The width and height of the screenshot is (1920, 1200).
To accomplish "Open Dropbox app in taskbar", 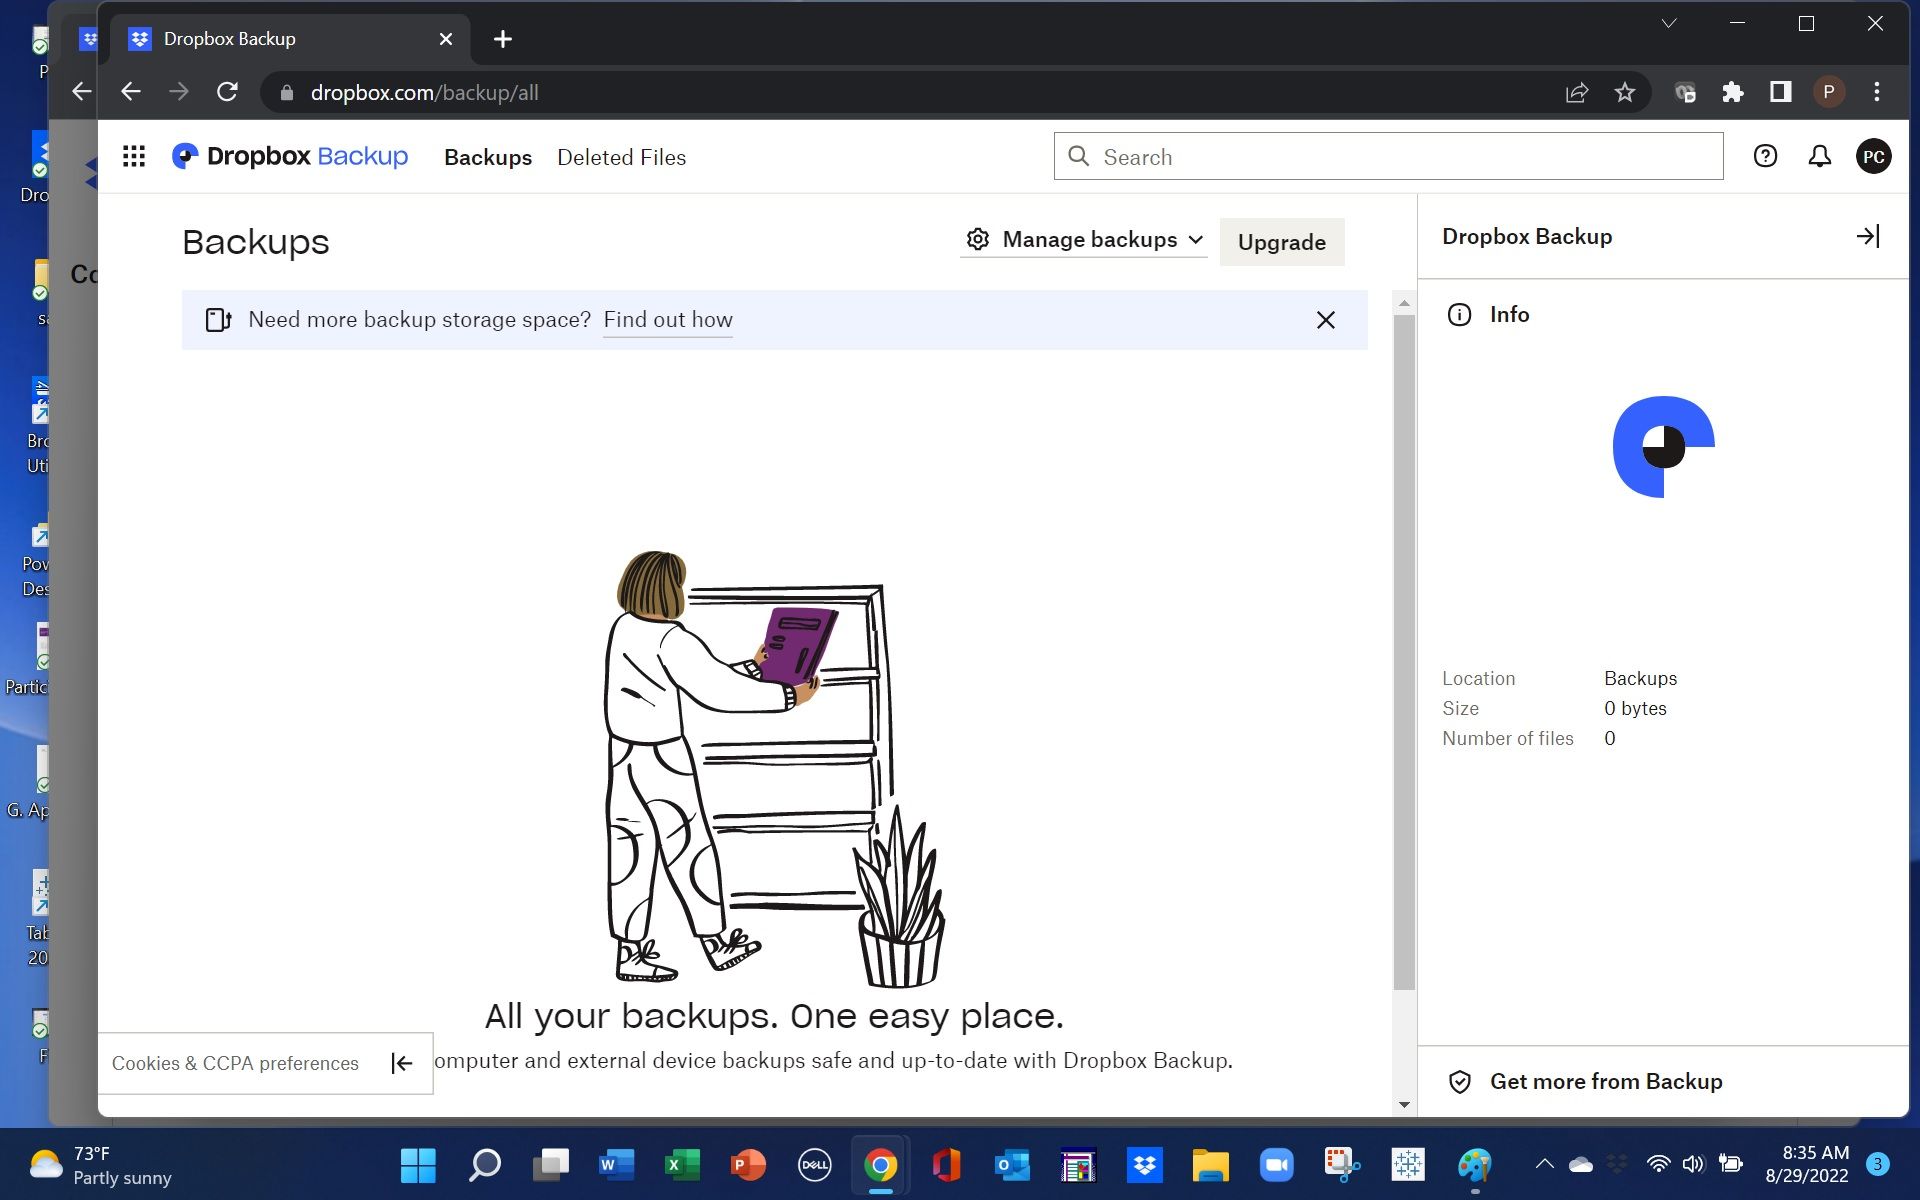I will coord(1144,1165).
